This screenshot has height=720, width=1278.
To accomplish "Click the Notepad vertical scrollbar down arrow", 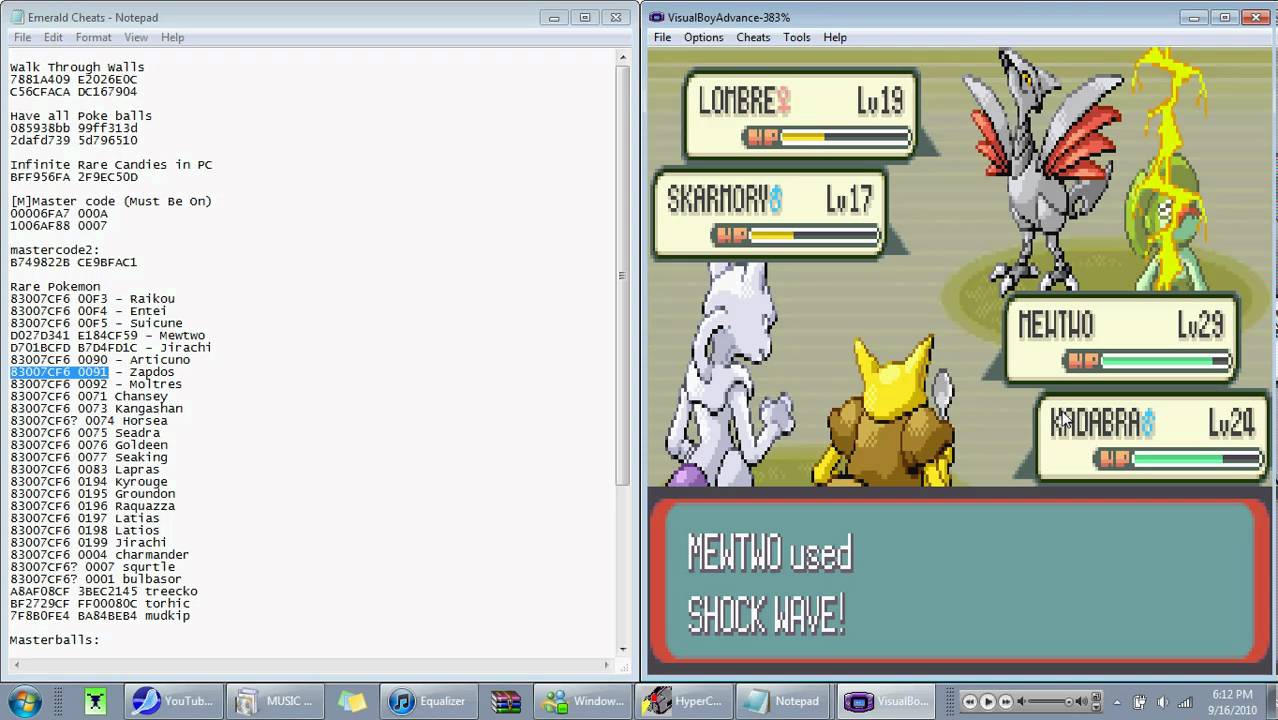I will (623, 649).
